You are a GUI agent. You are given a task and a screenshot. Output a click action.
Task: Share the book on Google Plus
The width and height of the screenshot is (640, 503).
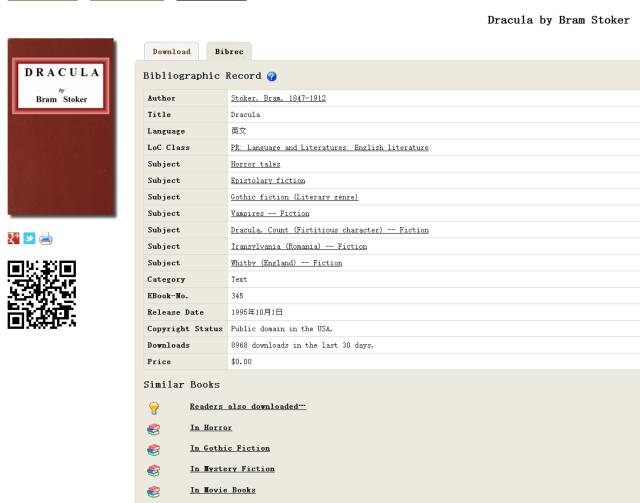14,238
